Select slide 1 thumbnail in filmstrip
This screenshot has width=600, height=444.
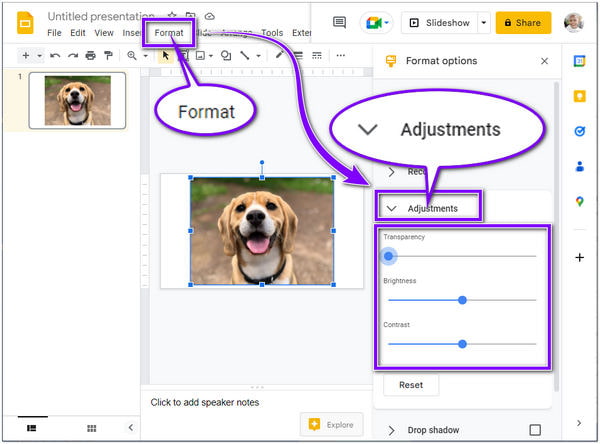click(x=77, y=101)
